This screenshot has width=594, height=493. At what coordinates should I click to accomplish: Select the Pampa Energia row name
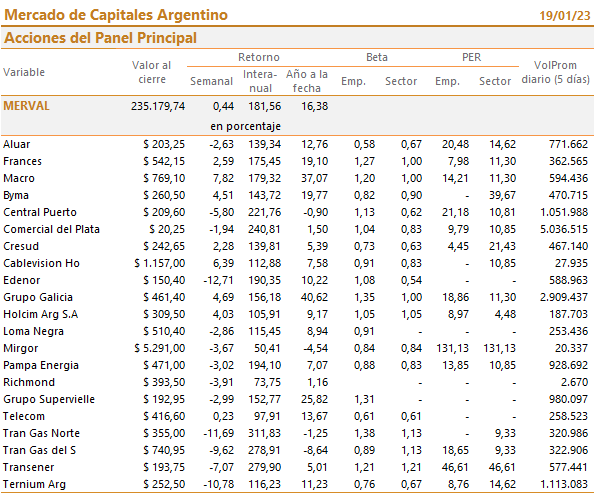[41, 366]
